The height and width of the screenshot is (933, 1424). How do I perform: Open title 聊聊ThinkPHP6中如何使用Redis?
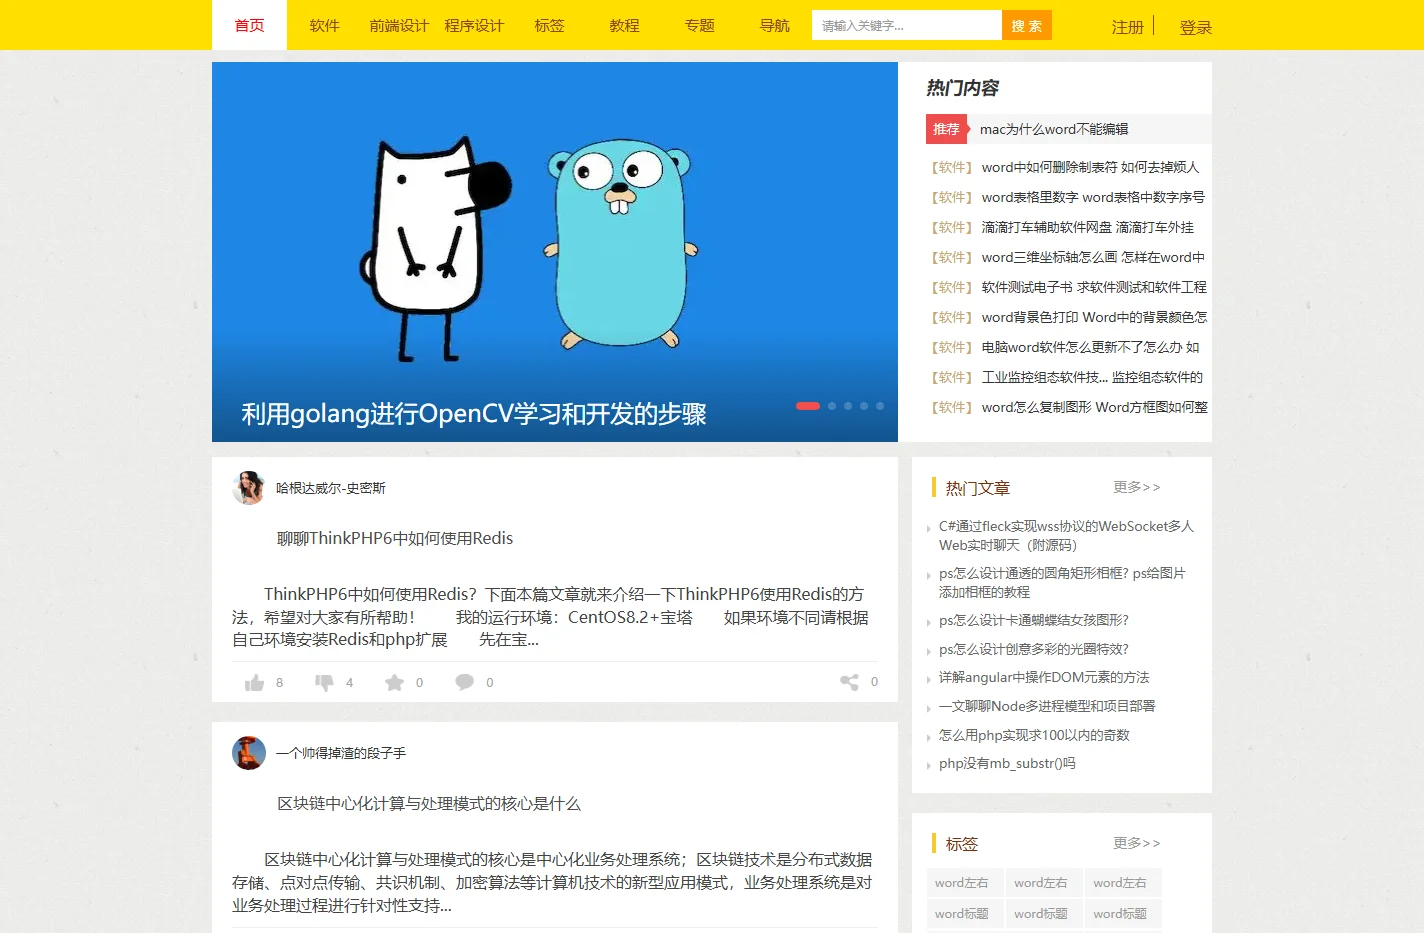point(395,538)
